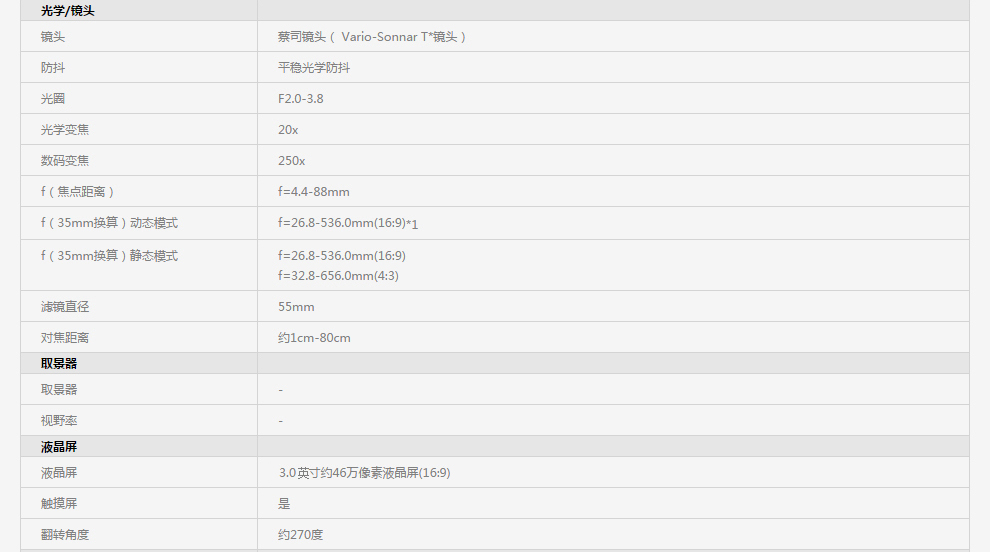The width and height of the screenshot is (990, 552).
Task: Click the 液晶屏 section header
Action: tap(59, 447)
